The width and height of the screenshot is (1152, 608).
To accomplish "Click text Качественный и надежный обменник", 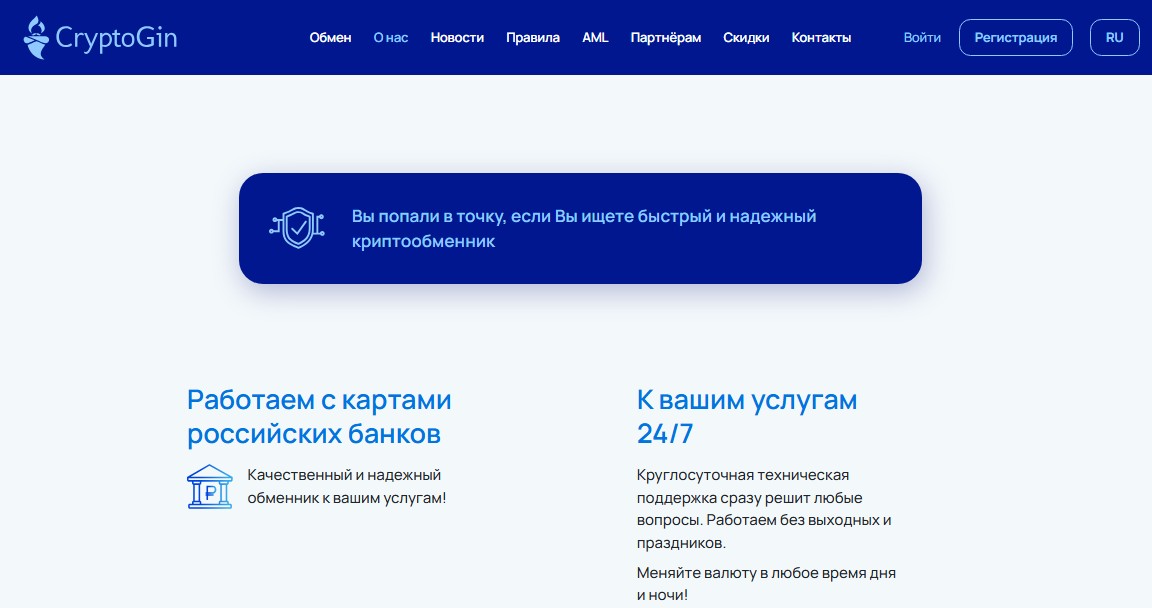I will [347, 486].
